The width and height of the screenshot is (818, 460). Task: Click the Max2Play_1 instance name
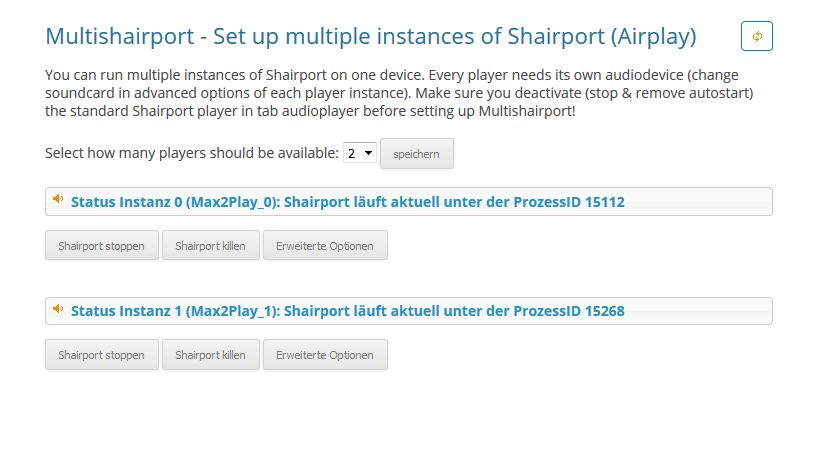point(233,311)
